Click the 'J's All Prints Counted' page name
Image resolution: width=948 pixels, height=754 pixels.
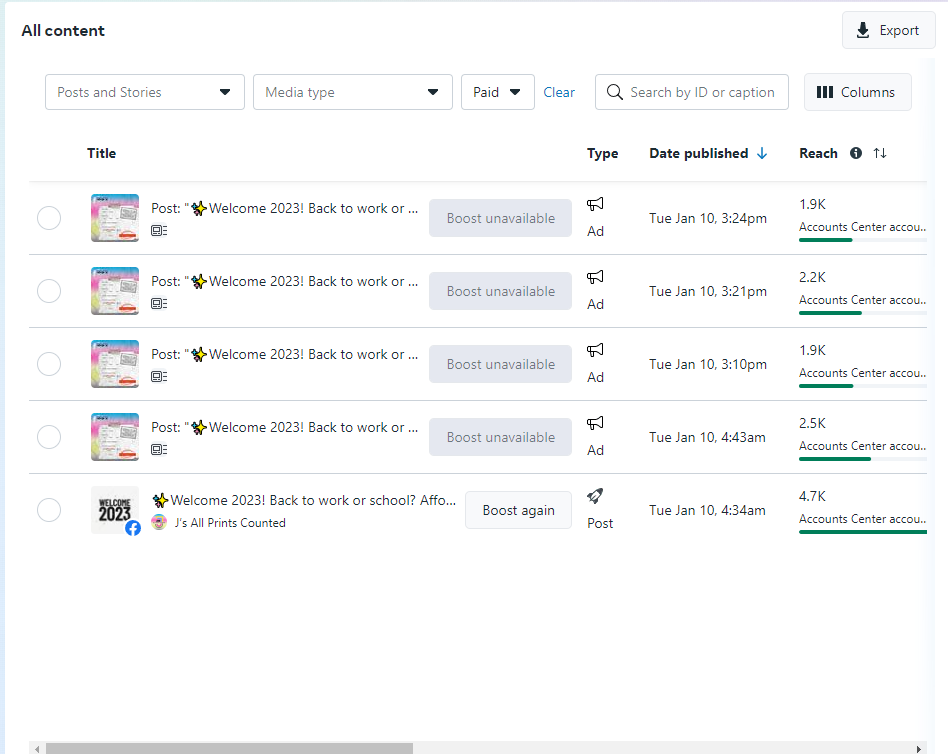230,523
